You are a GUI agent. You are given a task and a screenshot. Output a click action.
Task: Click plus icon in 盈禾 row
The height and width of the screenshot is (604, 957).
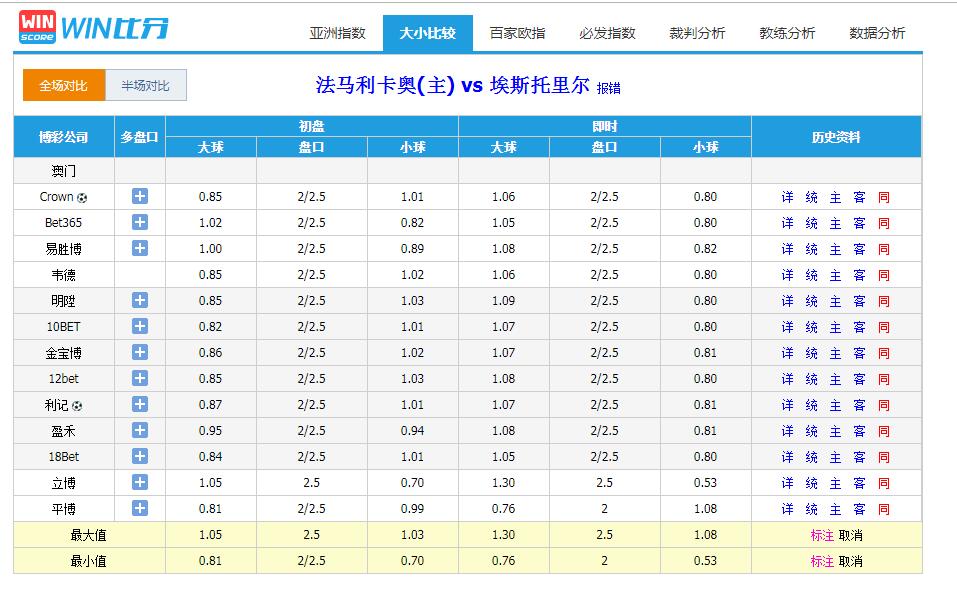click(140, 430)
